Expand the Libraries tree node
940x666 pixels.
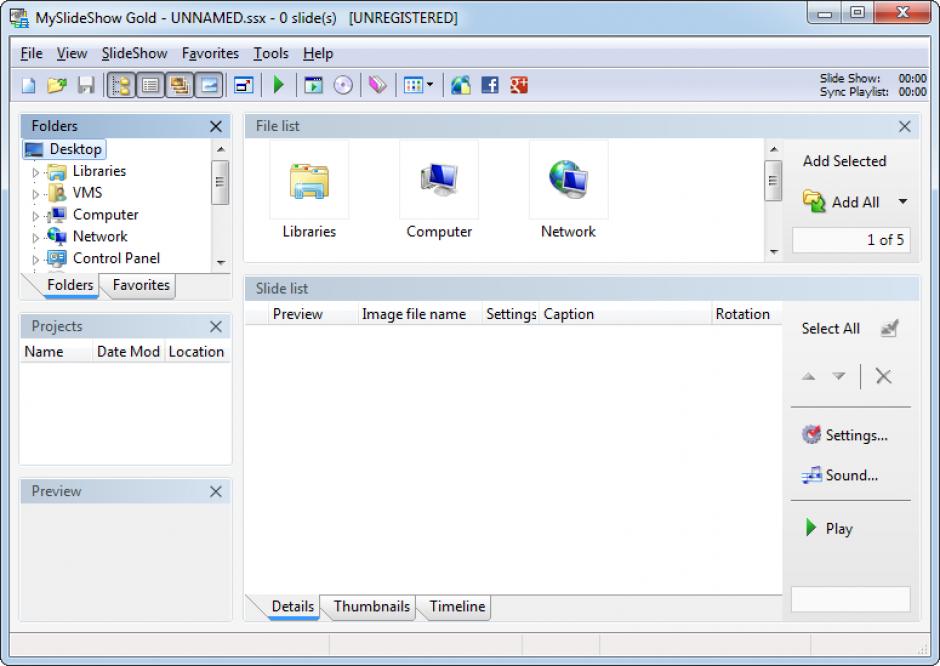click(x=35, y=173)
